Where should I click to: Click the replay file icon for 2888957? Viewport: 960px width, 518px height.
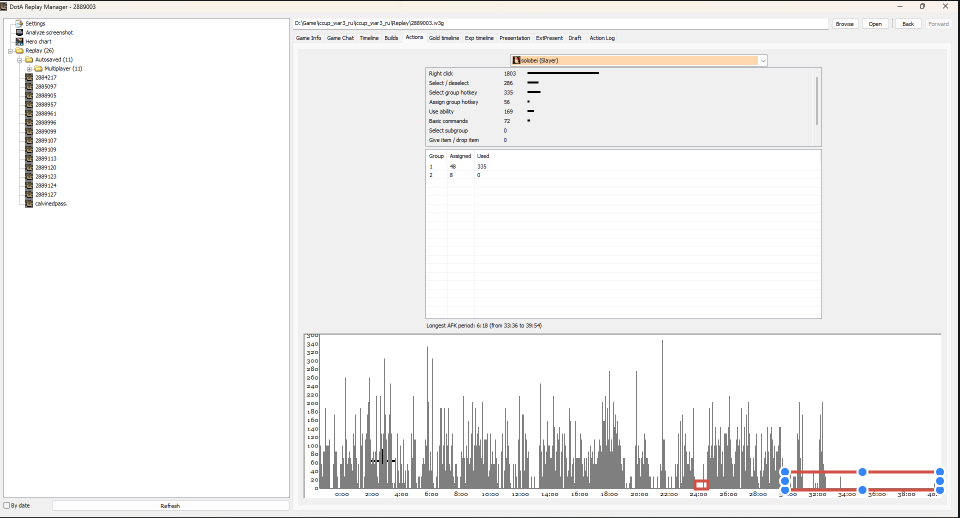pos(29,105)
